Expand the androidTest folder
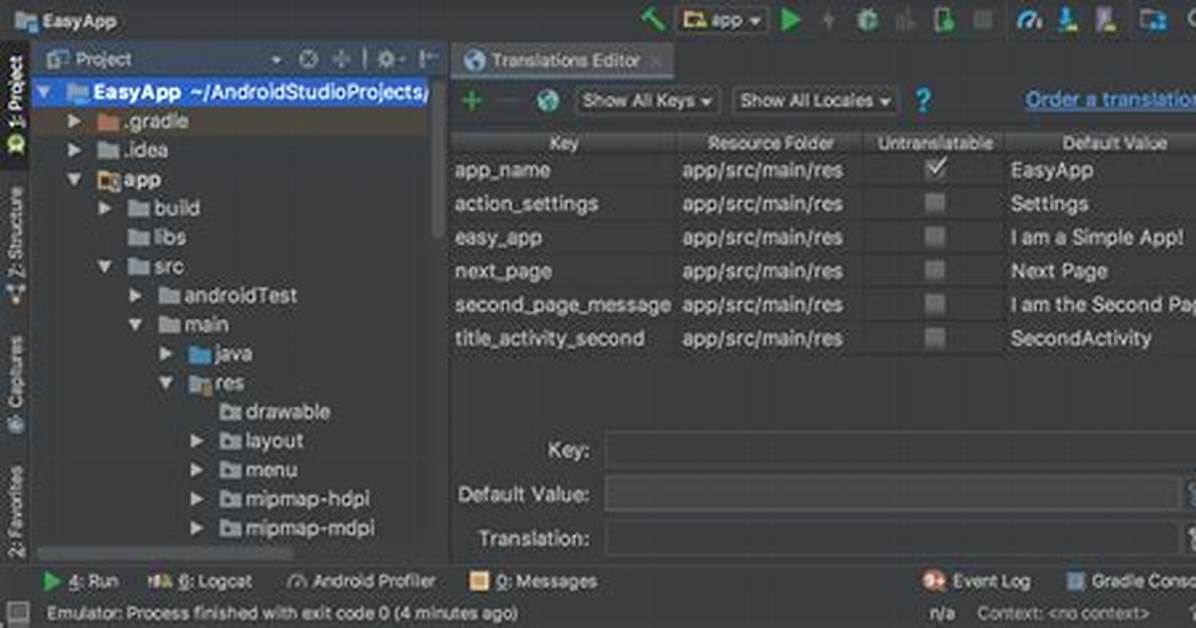 pyautogui.click(x=135, y=295)
